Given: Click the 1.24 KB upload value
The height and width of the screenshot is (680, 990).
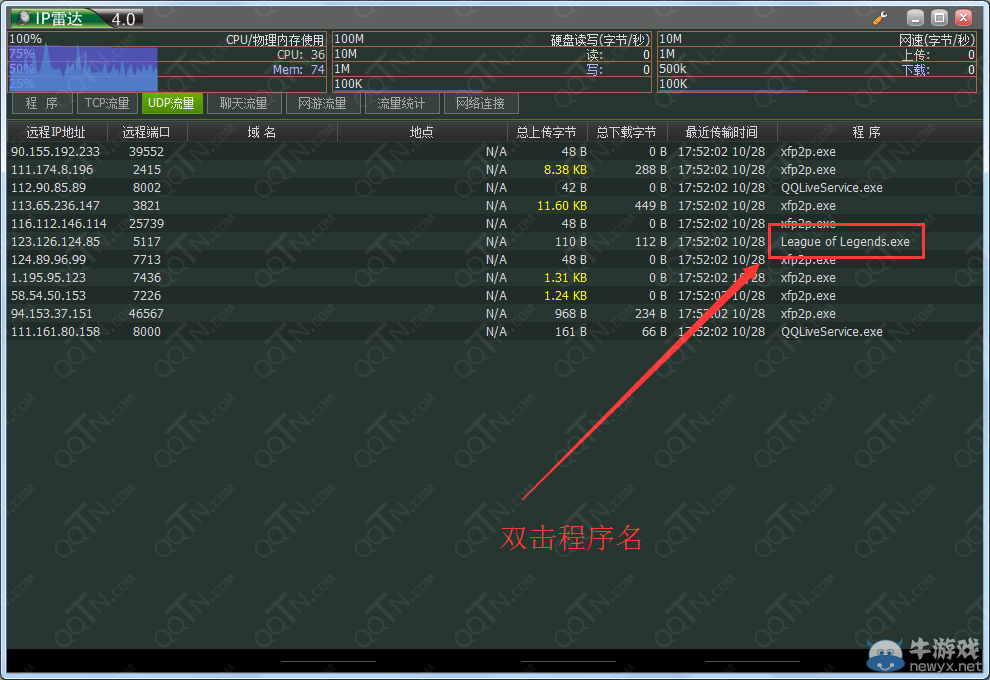Looking at the screenshot, I should coord(565,295).
